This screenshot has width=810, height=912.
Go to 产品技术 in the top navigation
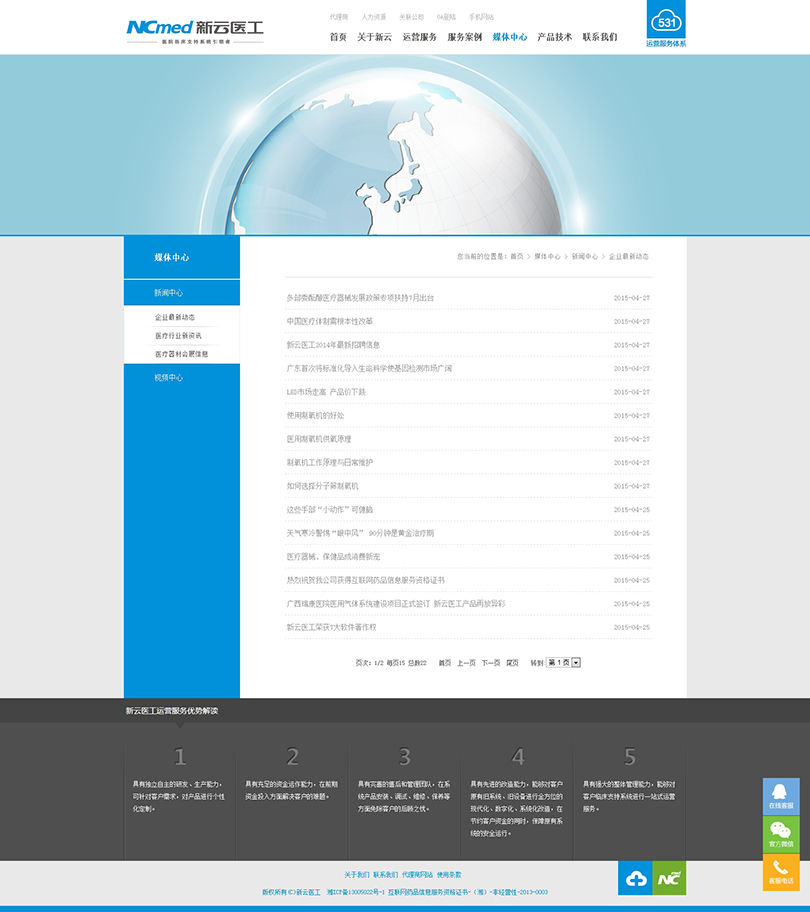coord(554,37)
